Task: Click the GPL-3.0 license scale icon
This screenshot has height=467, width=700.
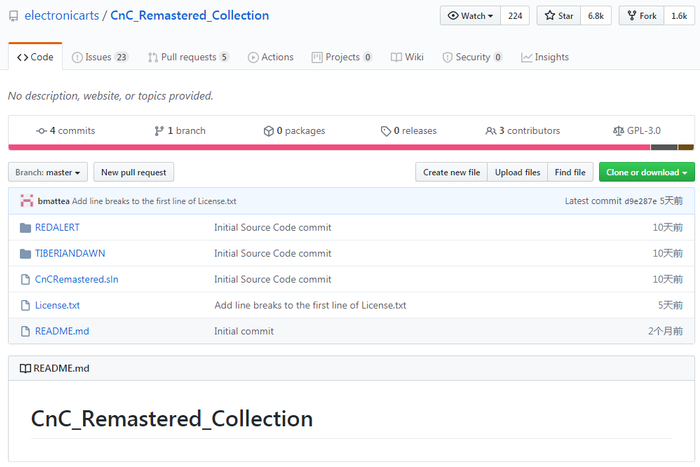Action: [619, 131]
